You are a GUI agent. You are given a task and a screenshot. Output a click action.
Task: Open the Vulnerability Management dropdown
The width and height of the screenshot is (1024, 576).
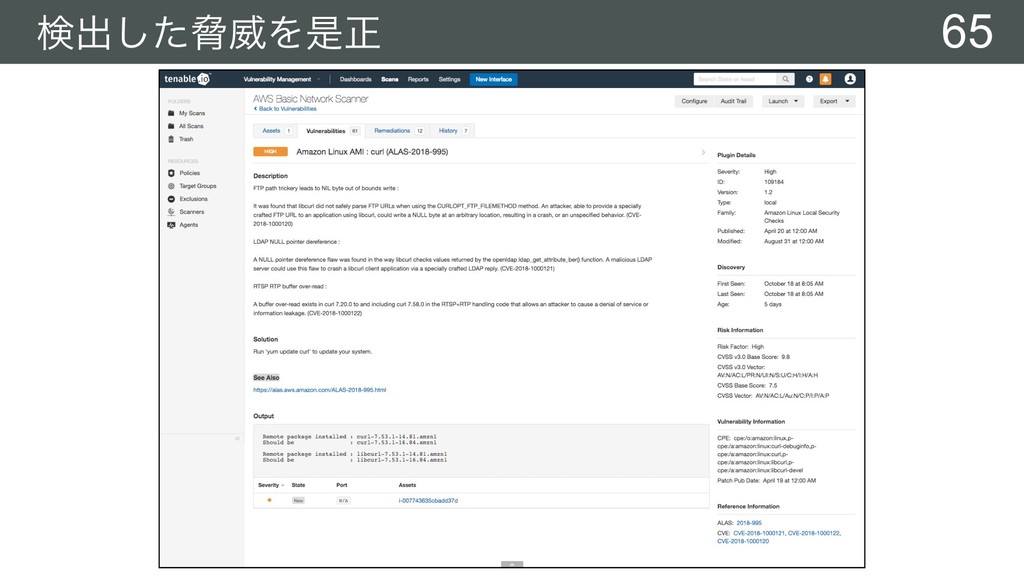[x=281, y=80]
